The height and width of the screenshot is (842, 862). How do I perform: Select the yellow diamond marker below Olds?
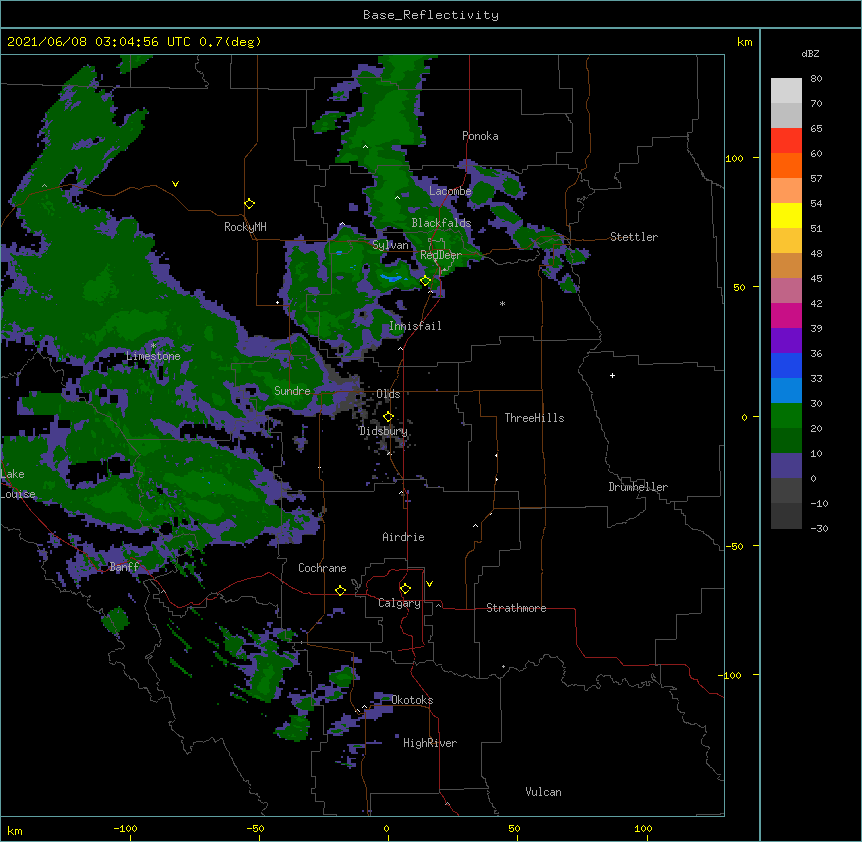coord(388,417)
